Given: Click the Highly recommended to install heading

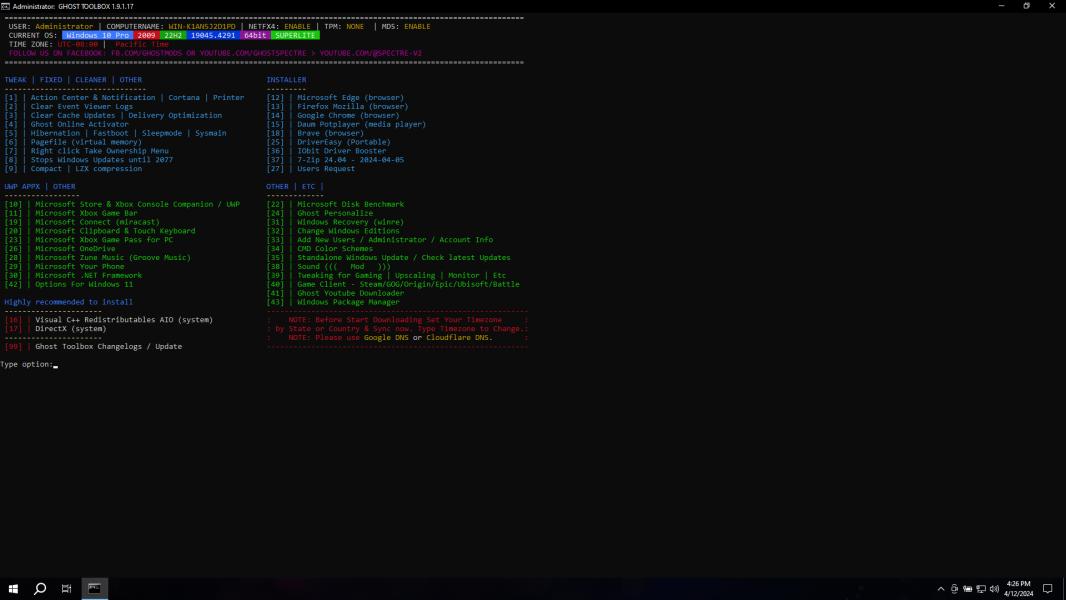Looking at the screenshot, I should 69,302.
